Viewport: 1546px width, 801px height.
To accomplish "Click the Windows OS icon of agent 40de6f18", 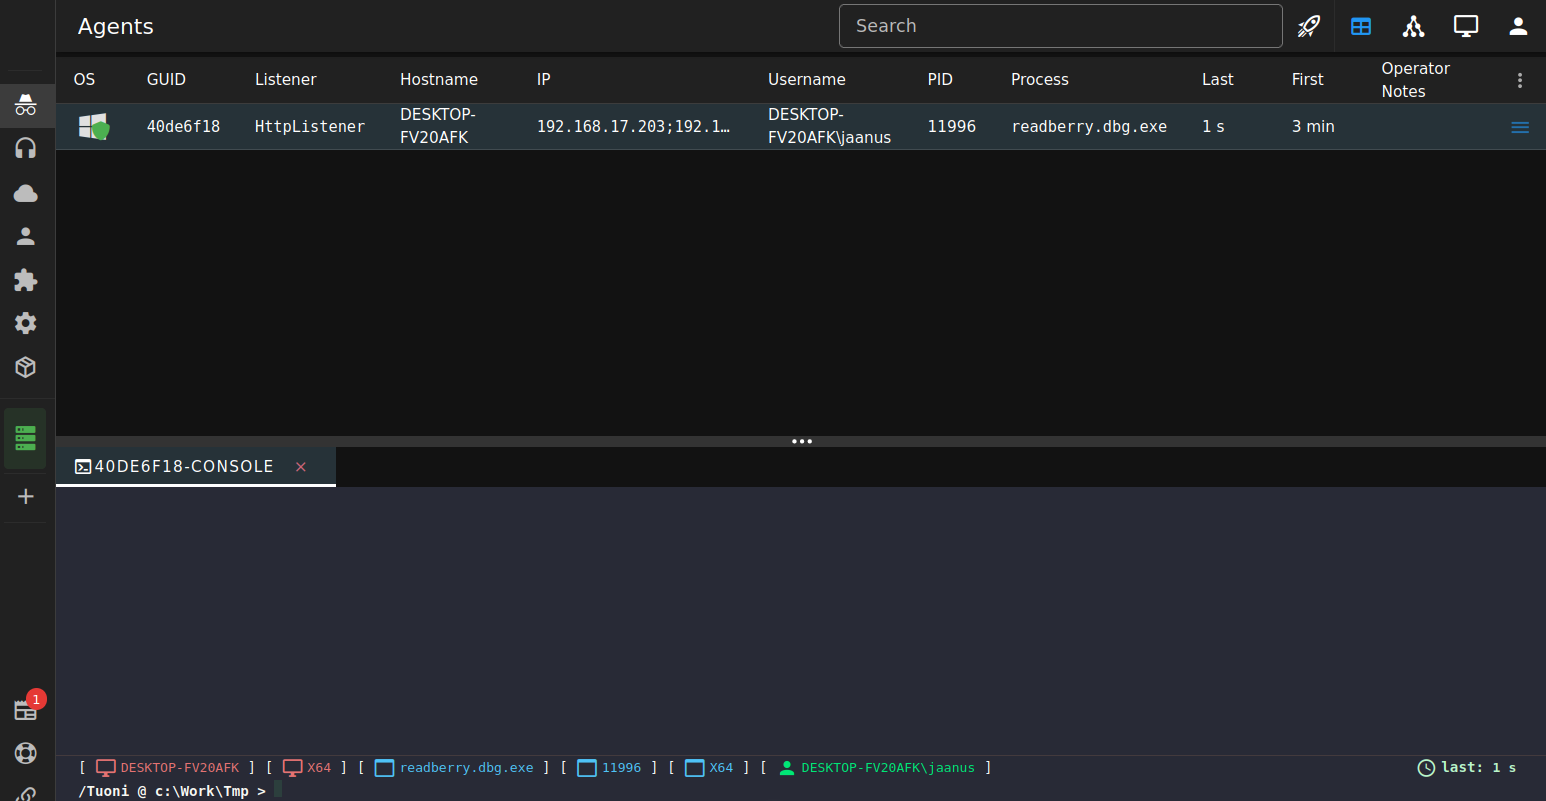I will 94,126.
